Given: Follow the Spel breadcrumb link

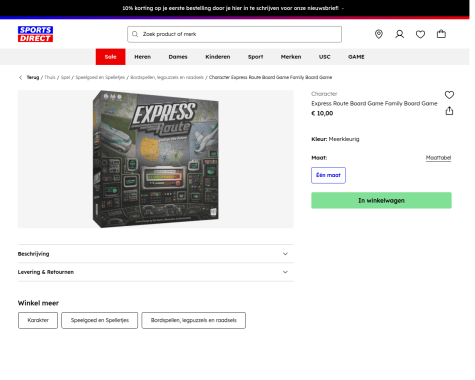Looking at the screenshot, I should (x=66, y=77).
